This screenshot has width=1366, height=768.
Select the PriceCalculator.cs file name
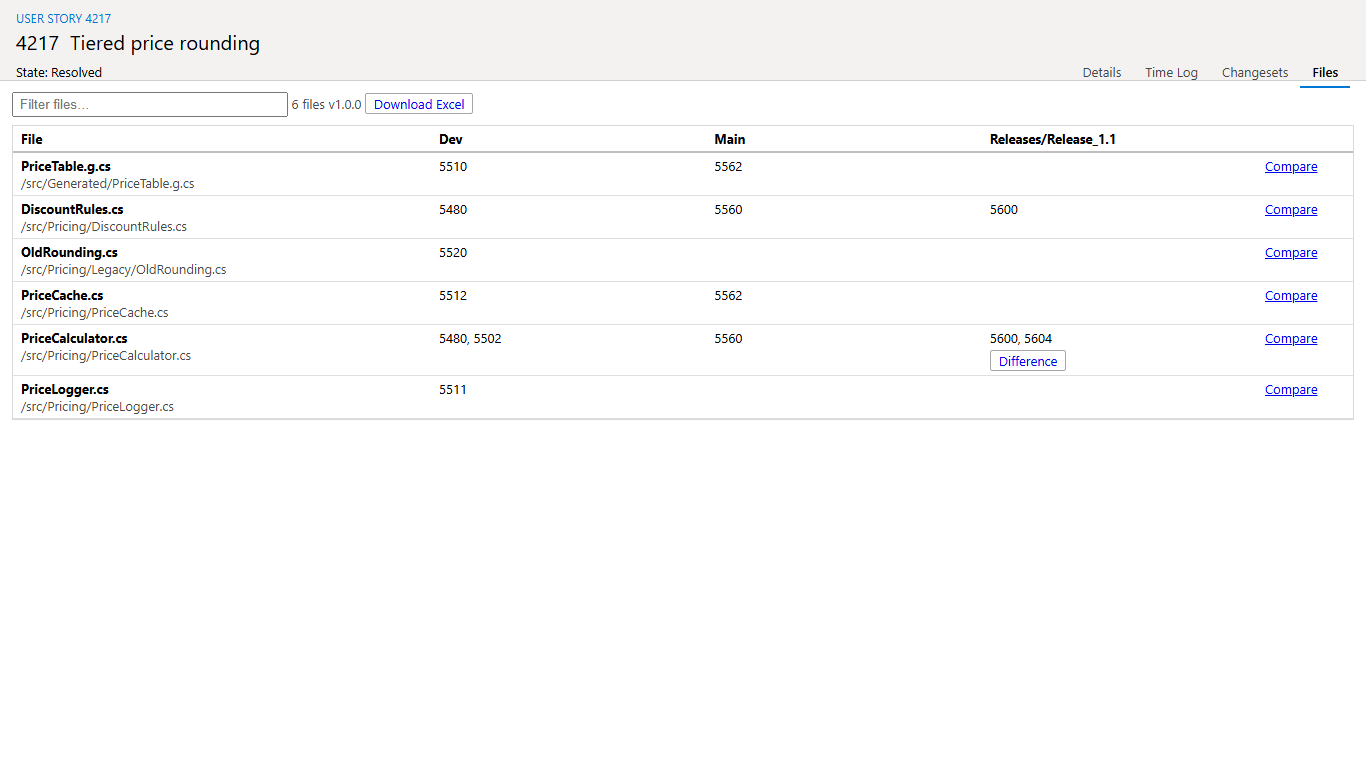point(74,339)
